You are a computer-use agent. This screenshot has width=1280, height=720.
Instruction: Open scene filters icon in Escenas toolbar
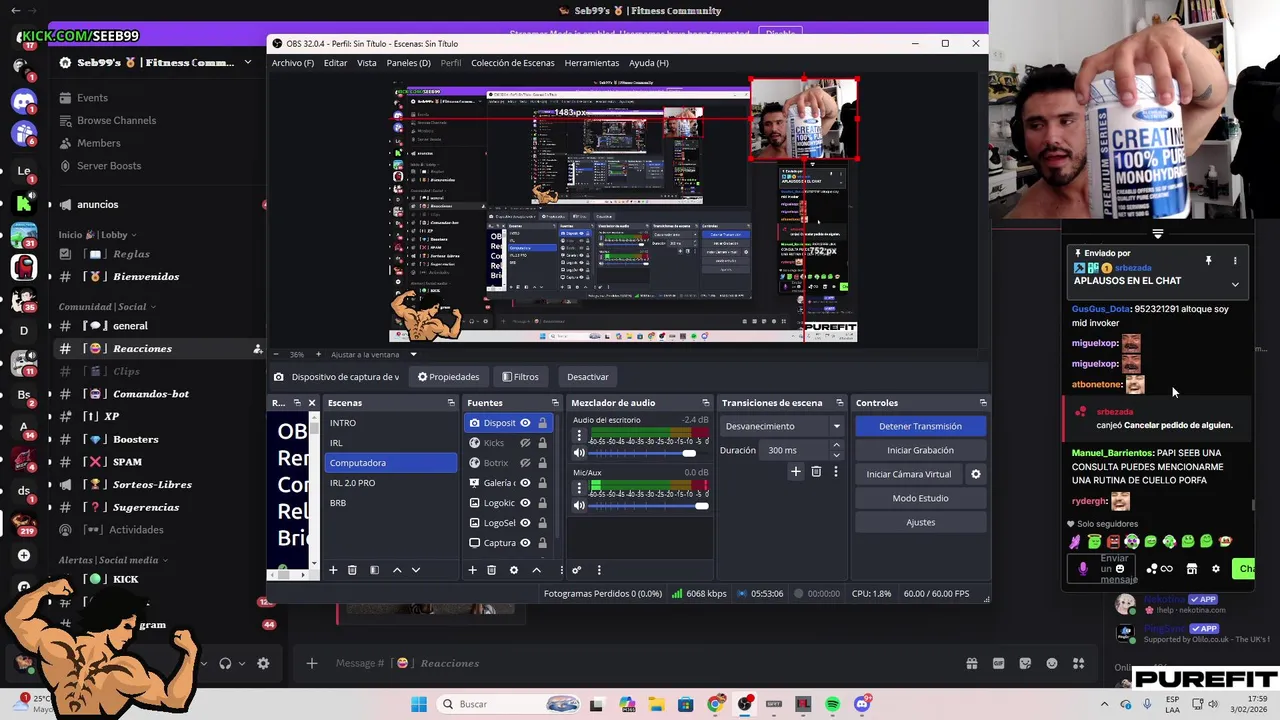click(x=374, y=570)
